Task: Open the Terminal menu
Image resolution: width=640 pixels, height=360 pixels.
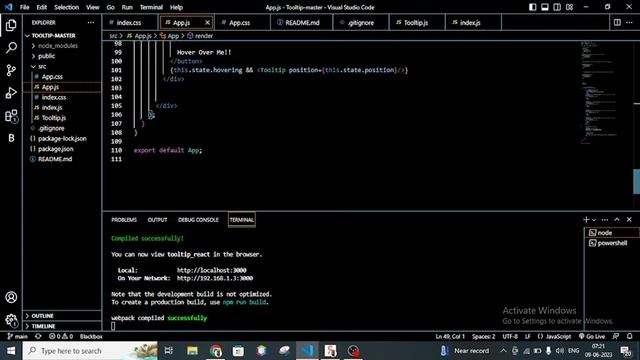Action: (x=151, y=7)
